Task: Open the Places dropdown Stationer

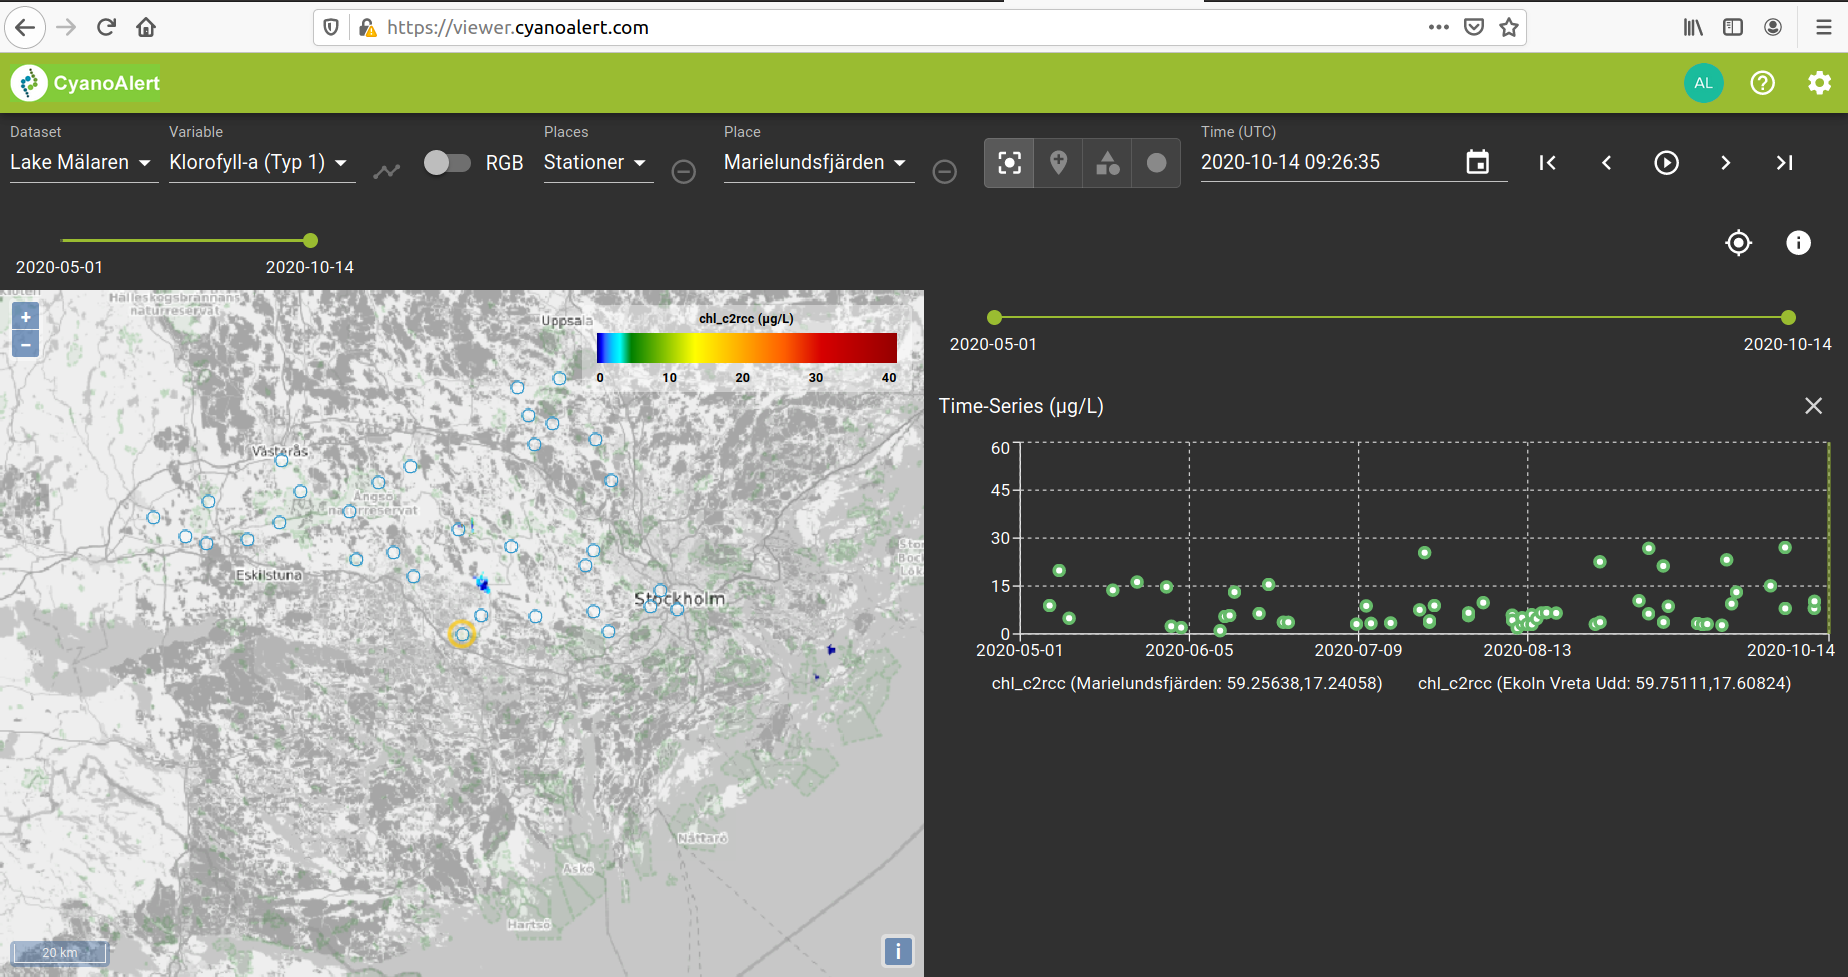Action: coord(595,163)
